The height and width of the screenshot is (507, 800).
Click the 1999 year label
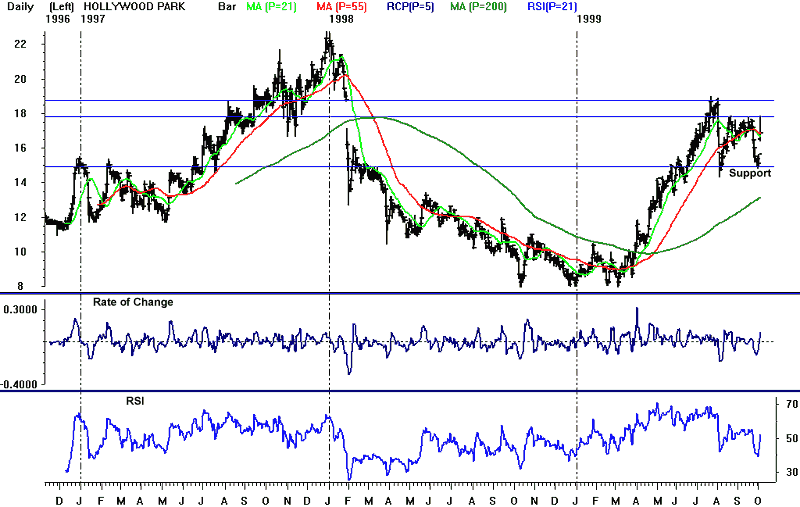(x=589, y=19)
